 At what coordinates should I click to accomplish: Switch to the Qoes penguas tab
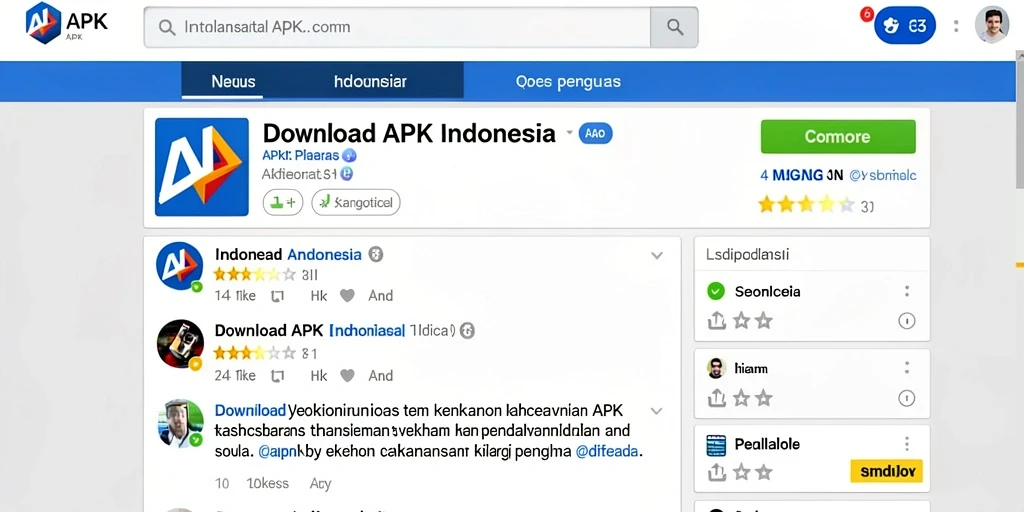568,82
